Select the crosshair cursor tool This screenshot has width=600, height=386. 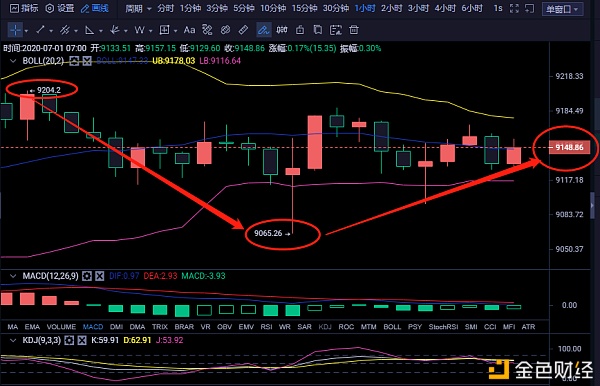pos(15,30)
